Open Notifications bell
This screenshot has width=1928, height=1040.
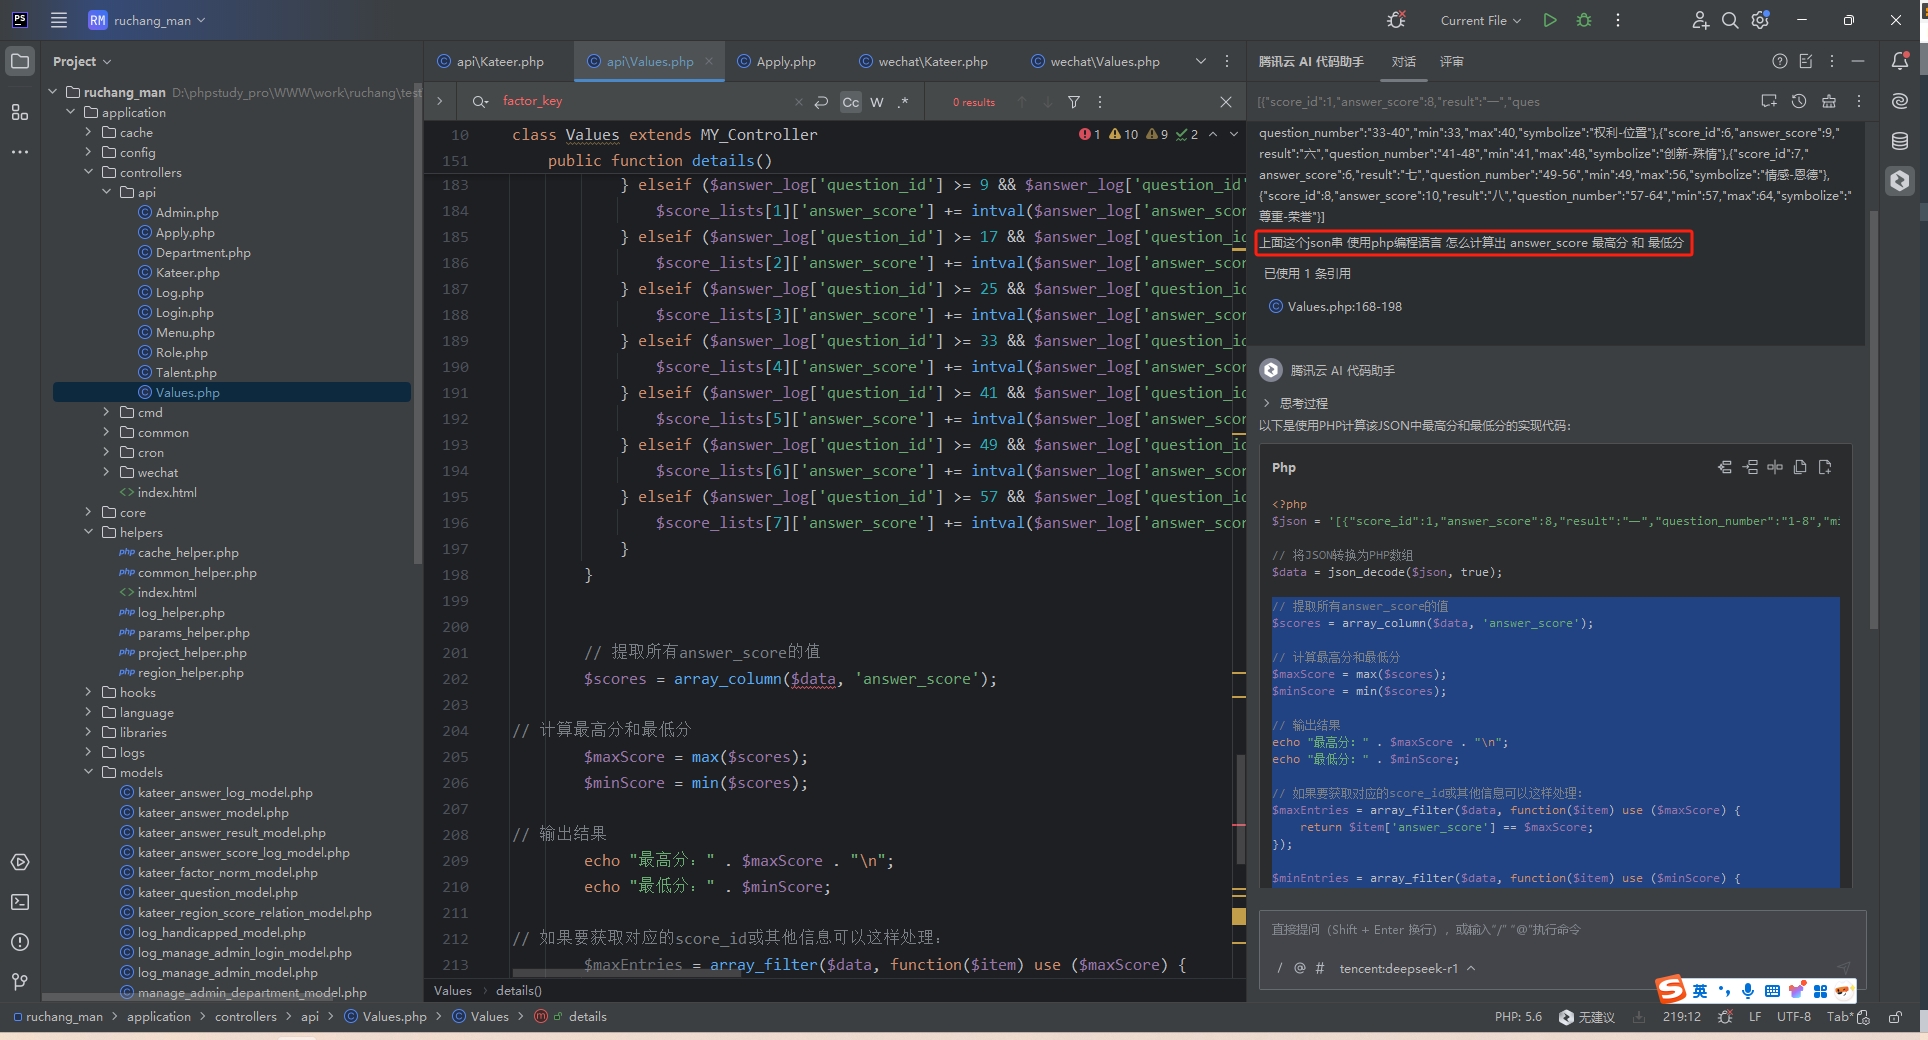pyautogui.click(x=1900, y=61)
